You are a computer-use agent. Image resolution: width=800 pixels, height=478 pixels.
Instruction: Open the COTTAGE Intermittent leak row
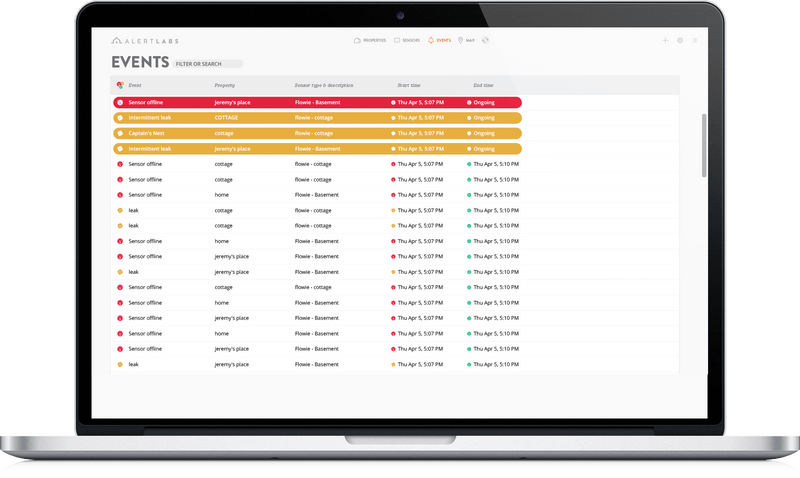[317, 118]
